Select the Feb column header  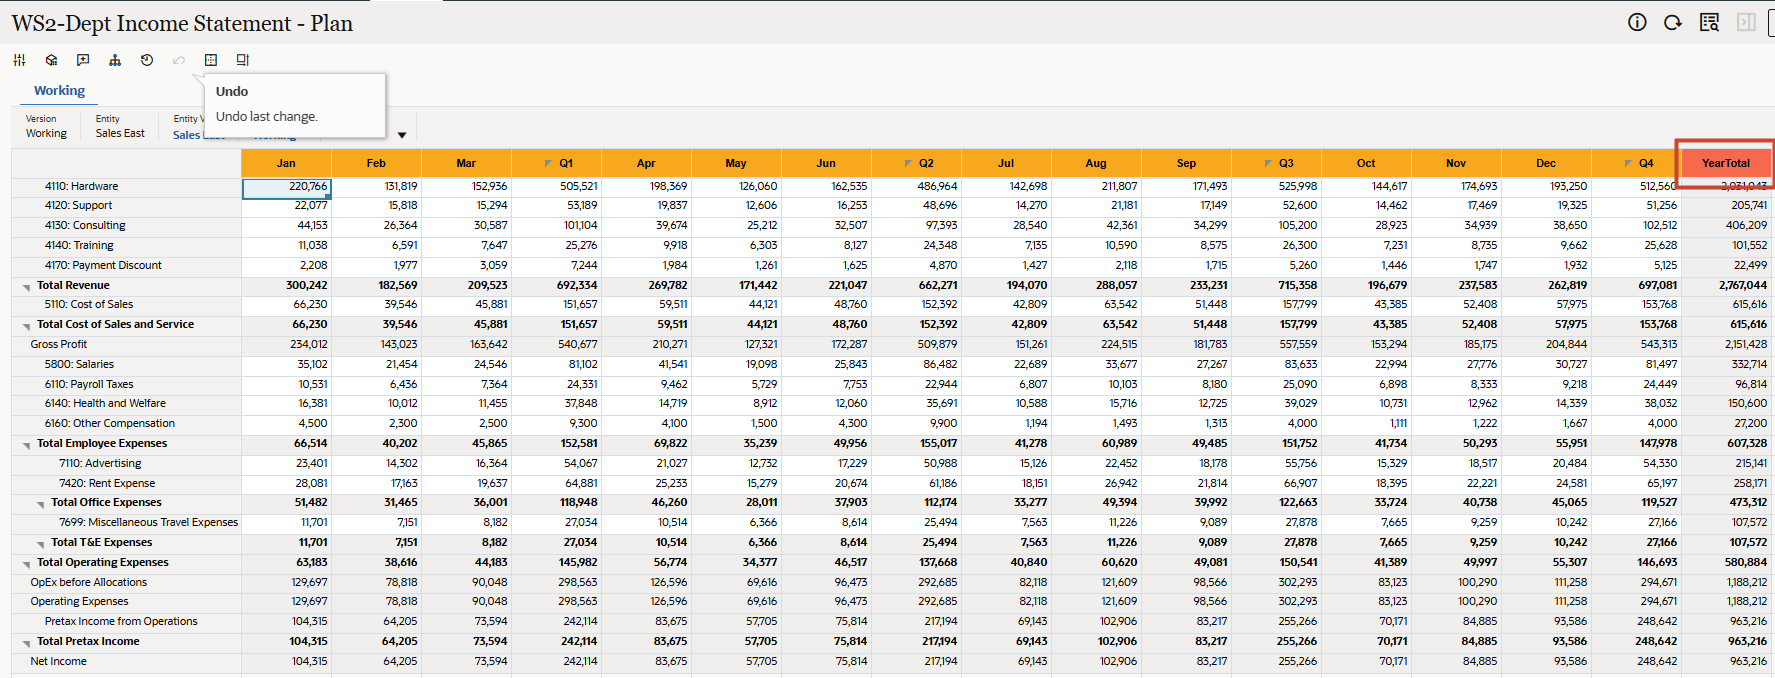(376, 163)
